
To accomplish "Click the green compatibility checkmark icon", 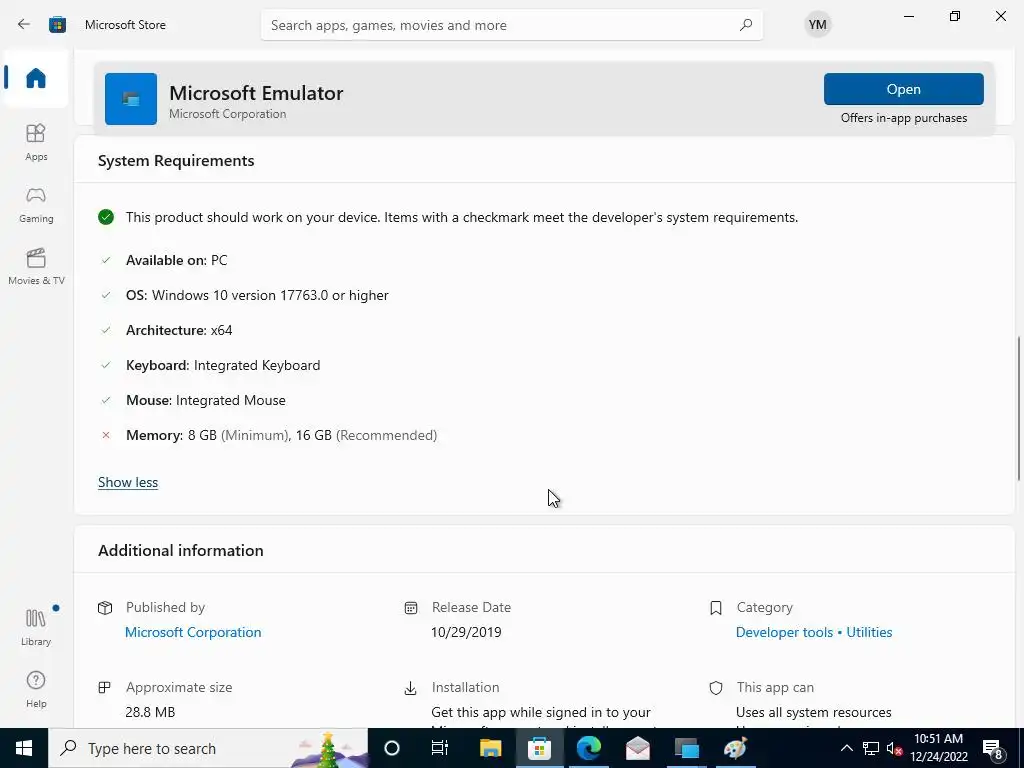I will pyautogui.click(x=106, y=217).
